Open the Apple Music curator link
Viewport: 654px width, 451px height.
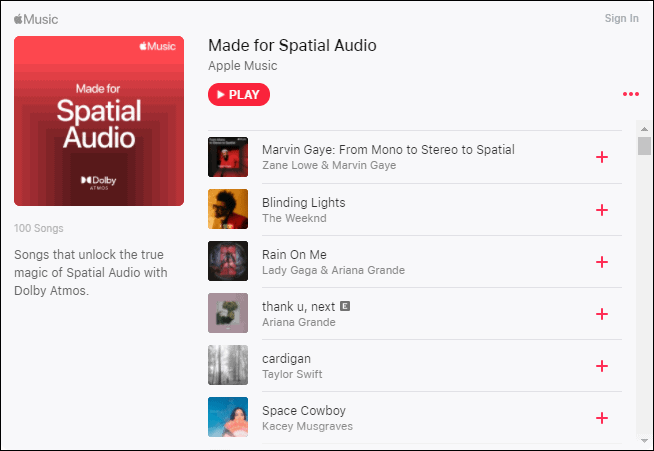click(x=242, y=66)
